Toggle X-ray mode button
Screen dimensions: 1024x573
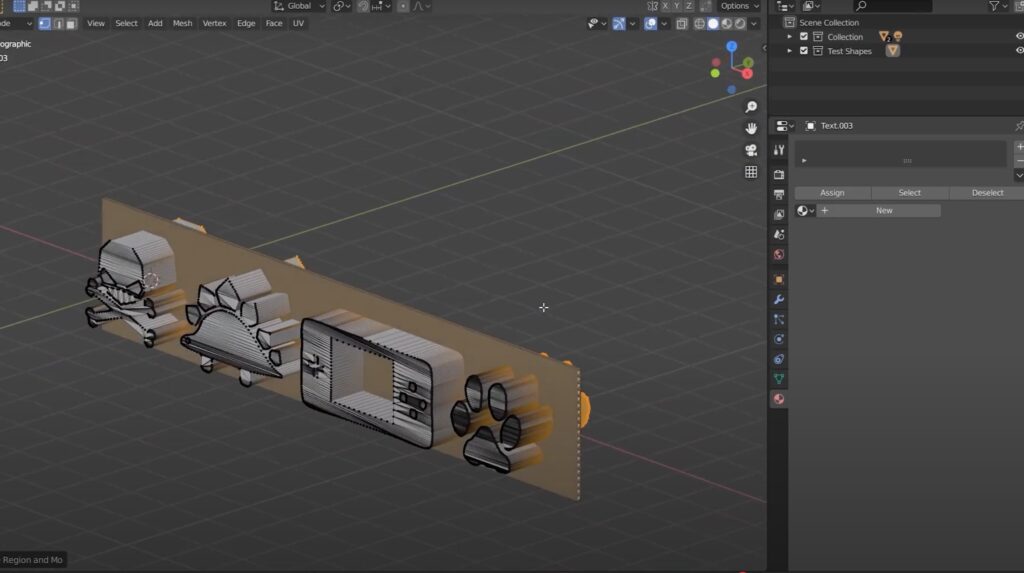pyautogui.click(x=682, y=24)
